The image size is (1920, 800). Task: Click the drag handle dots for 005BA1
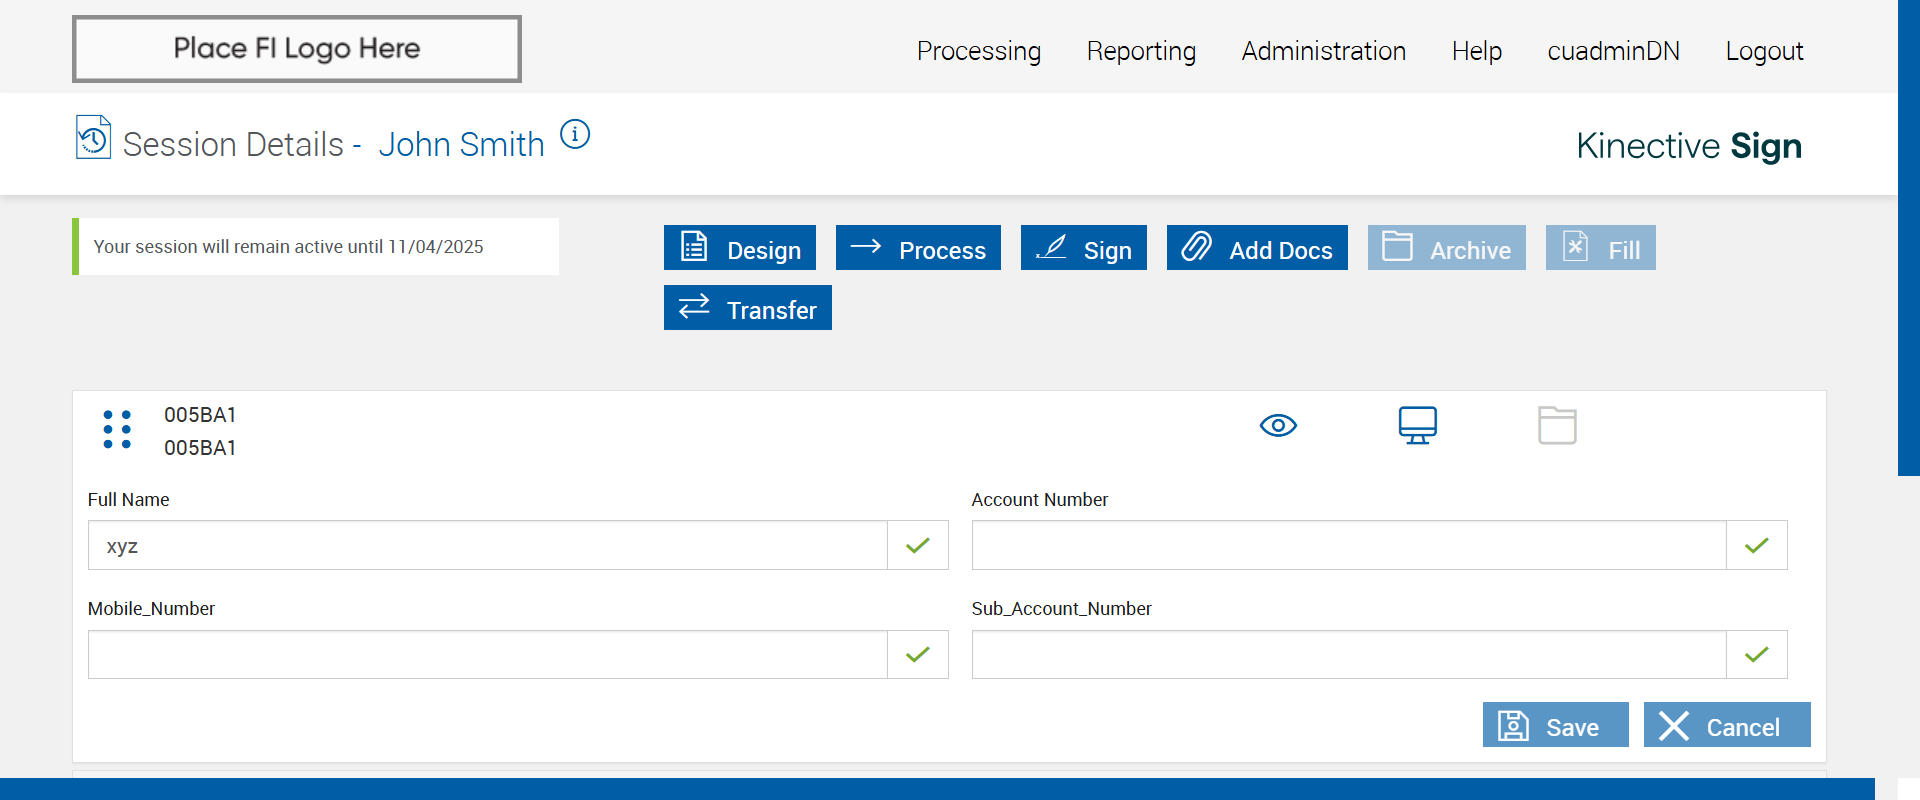117,429
